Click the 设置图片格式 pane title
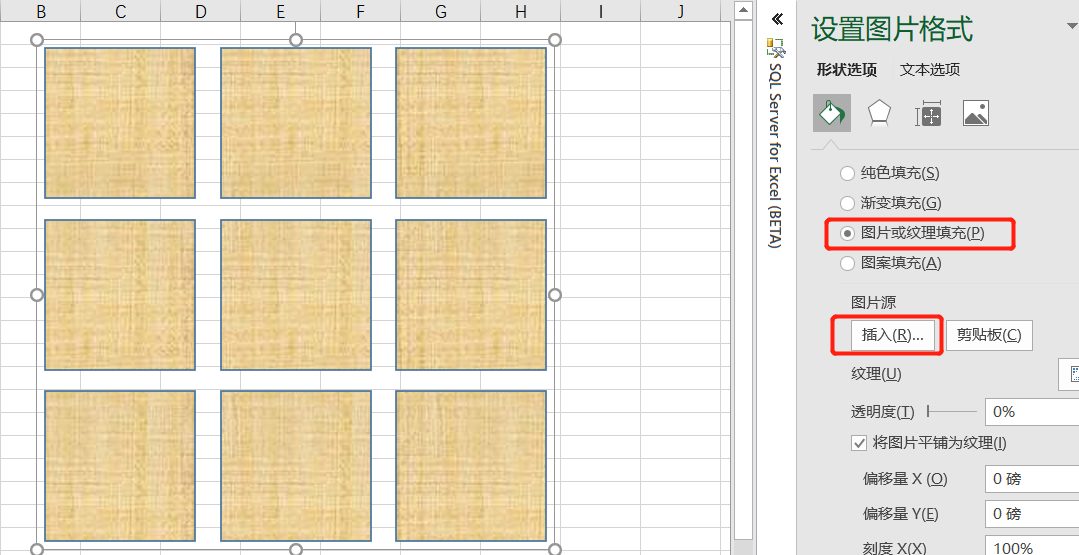1079x555 pixels. pyautogui.click(x=892, y=29)
